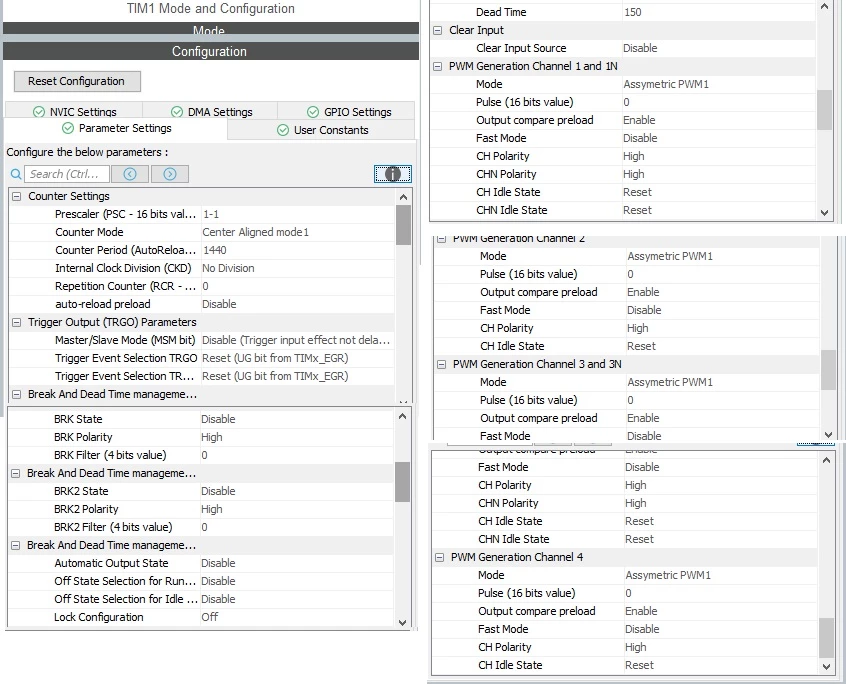The width and height of the screenshot is (846, 684).
Task: Click the Configuration section header bar
Action: pyautogui.click(x=211, y=51)
